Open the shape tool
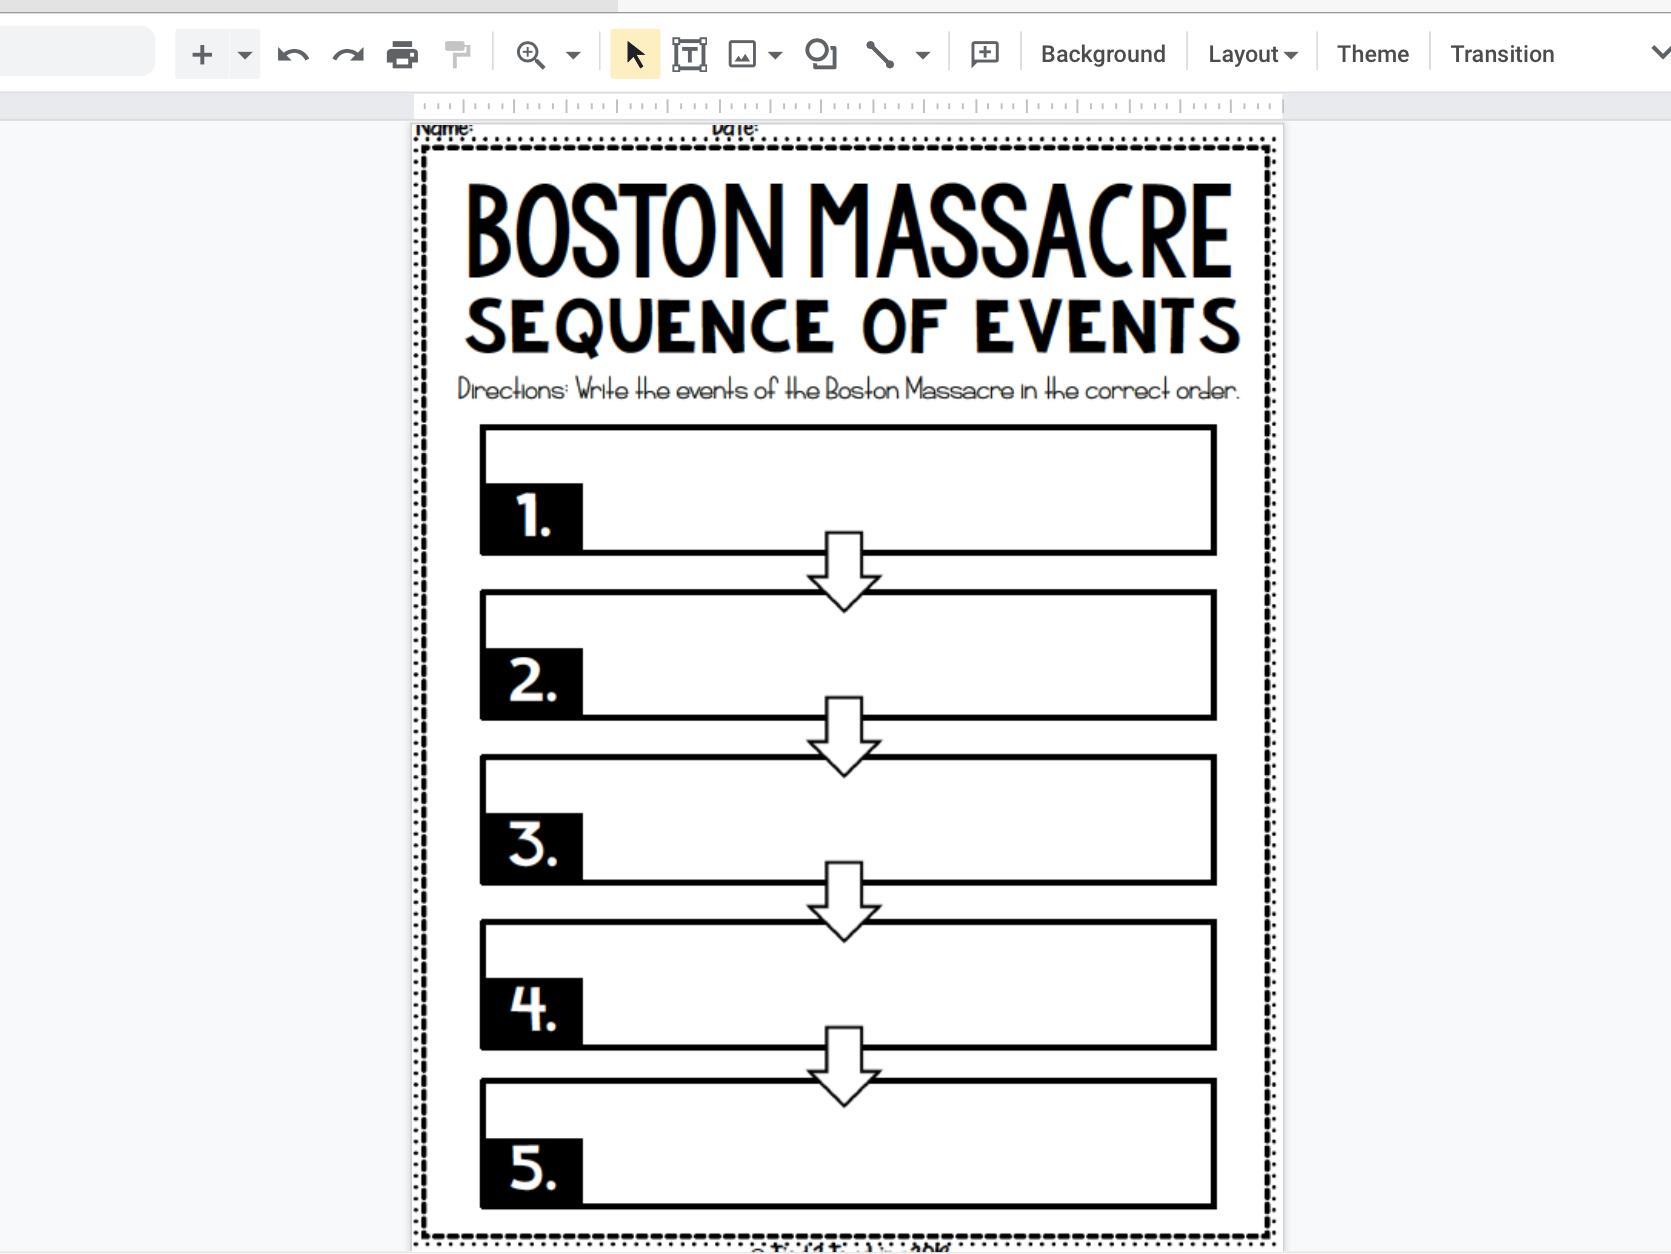 (x=821, y=54)
